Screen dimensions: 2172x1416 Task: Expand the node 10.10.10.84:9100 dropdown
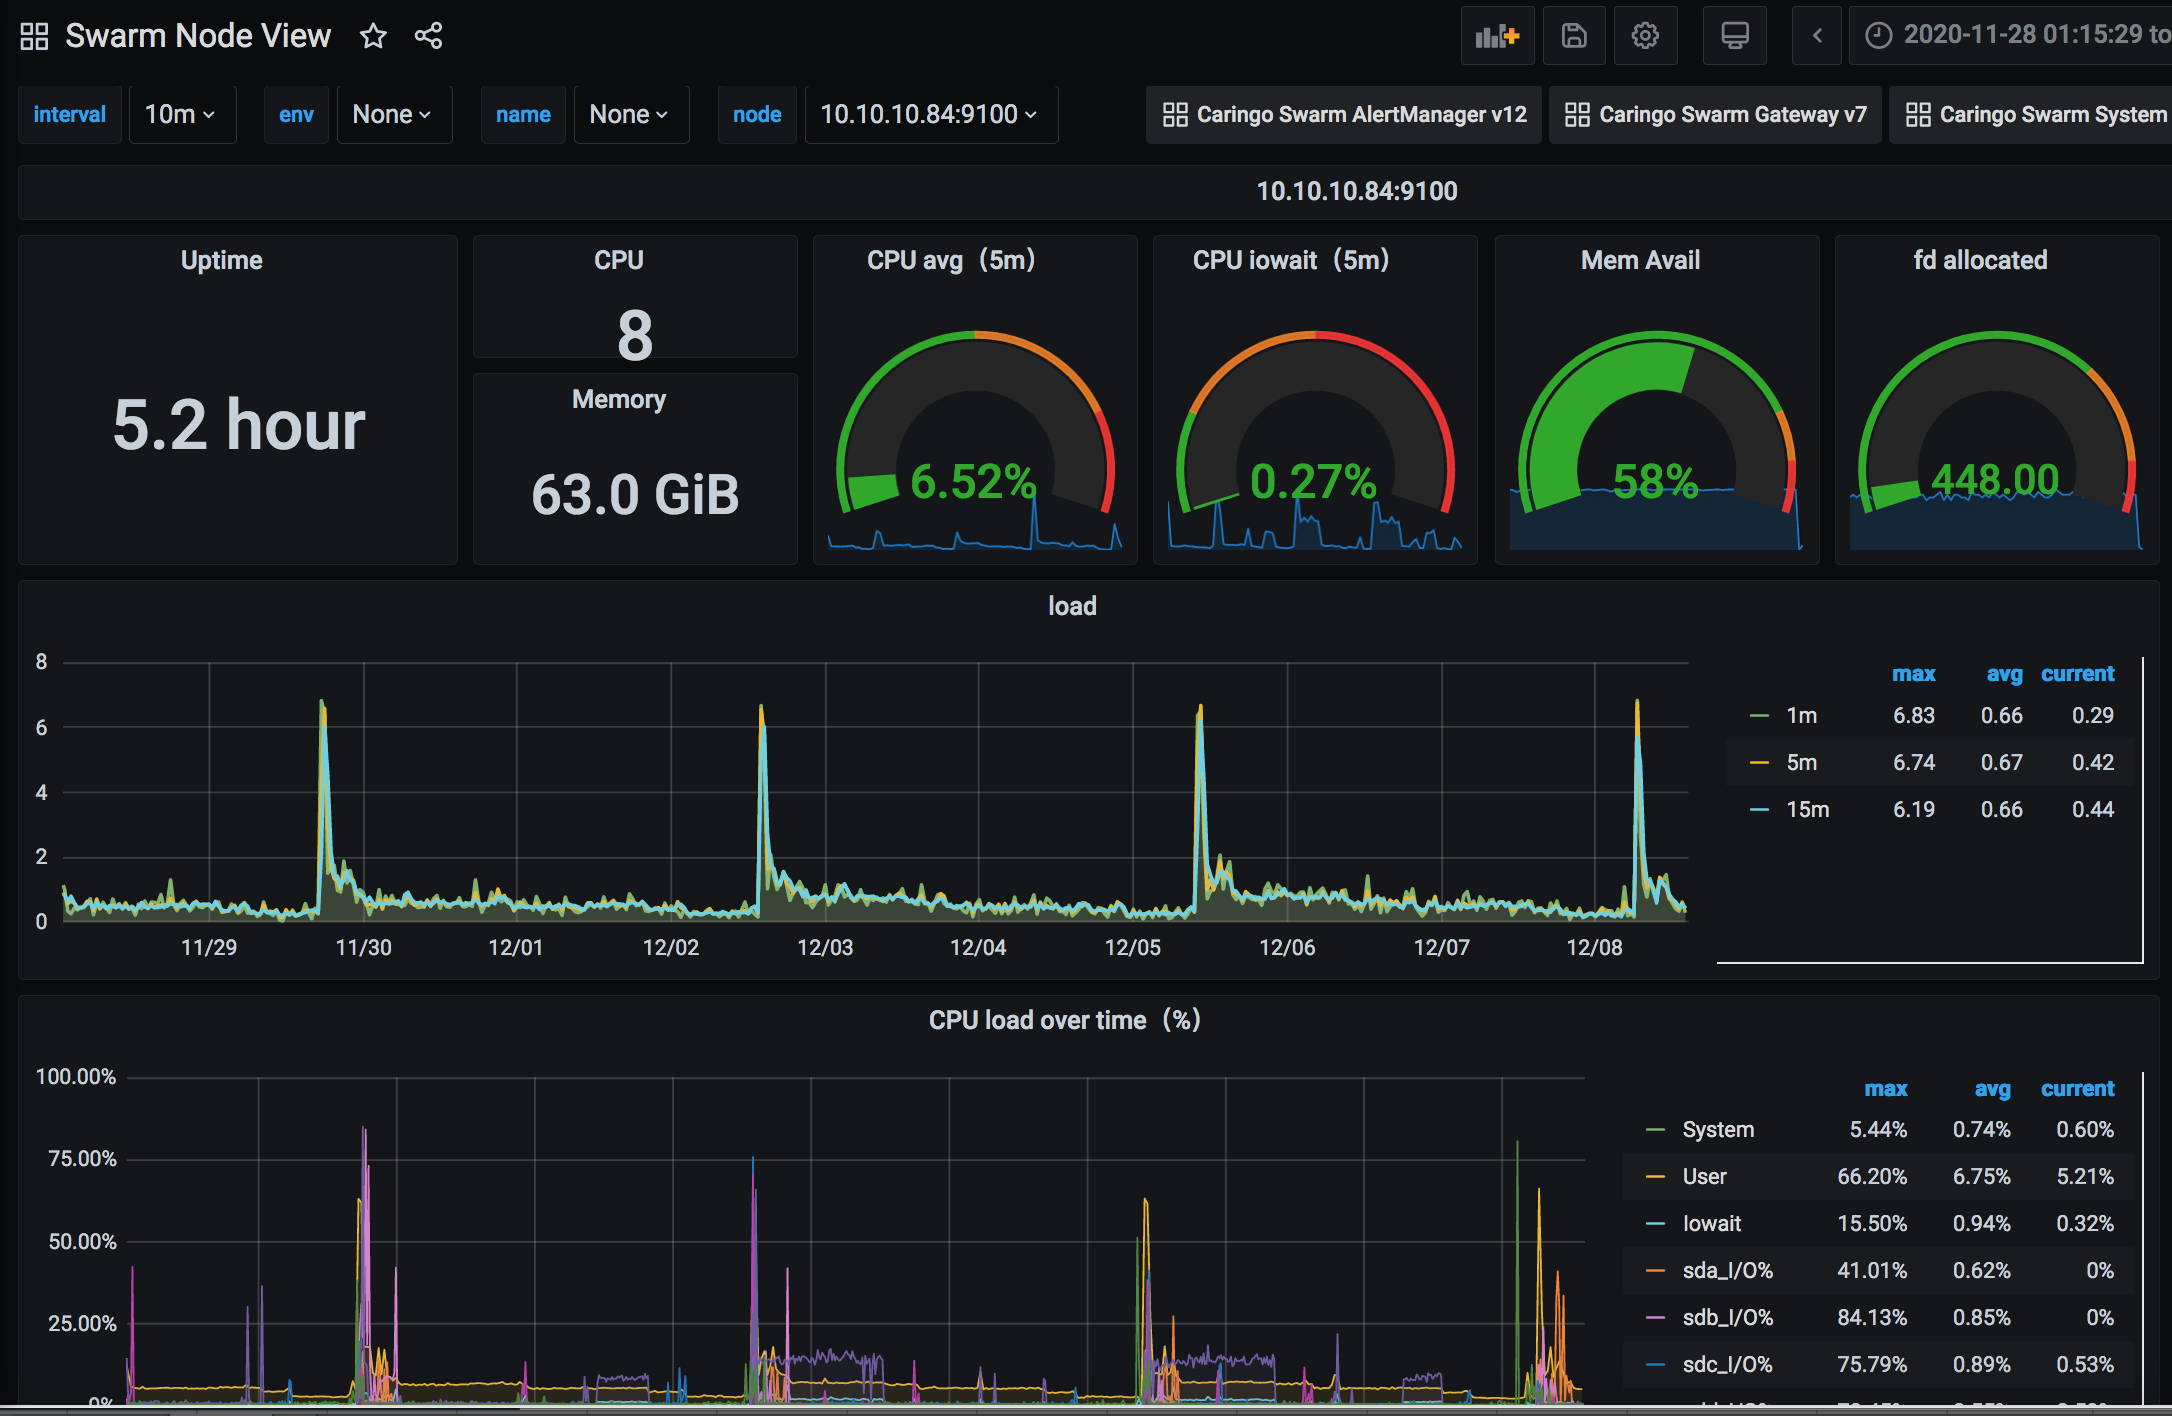click(930, 115)
